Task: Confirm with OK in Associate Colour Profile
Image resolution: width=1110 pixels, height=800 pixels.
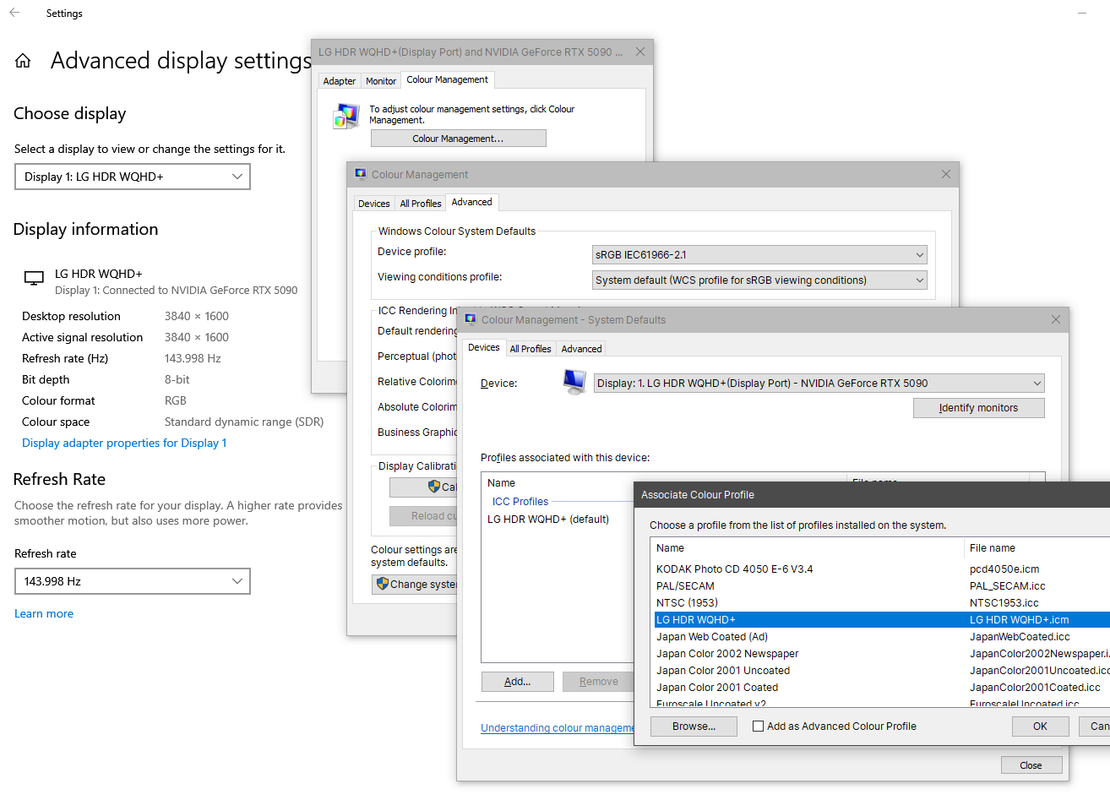Action: point(1040,726)
